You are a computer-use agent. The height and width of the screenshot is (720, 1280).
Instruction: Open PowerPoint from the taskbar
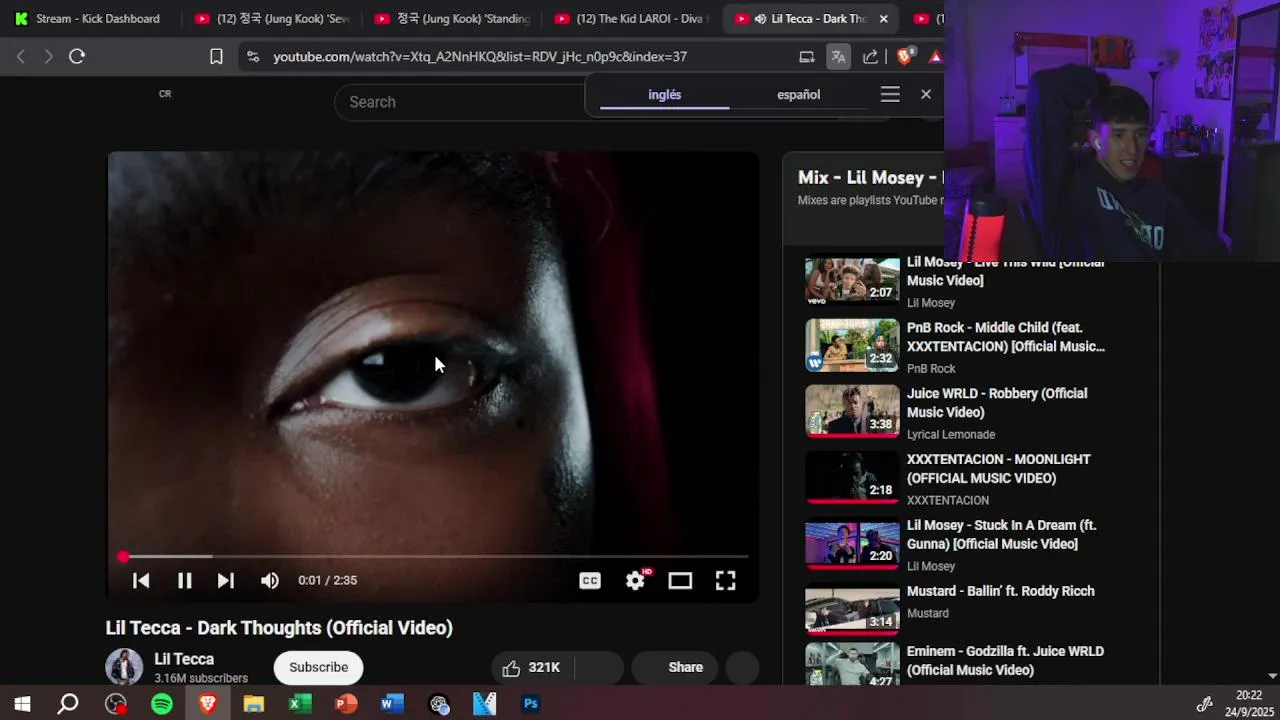pos(346,704)
